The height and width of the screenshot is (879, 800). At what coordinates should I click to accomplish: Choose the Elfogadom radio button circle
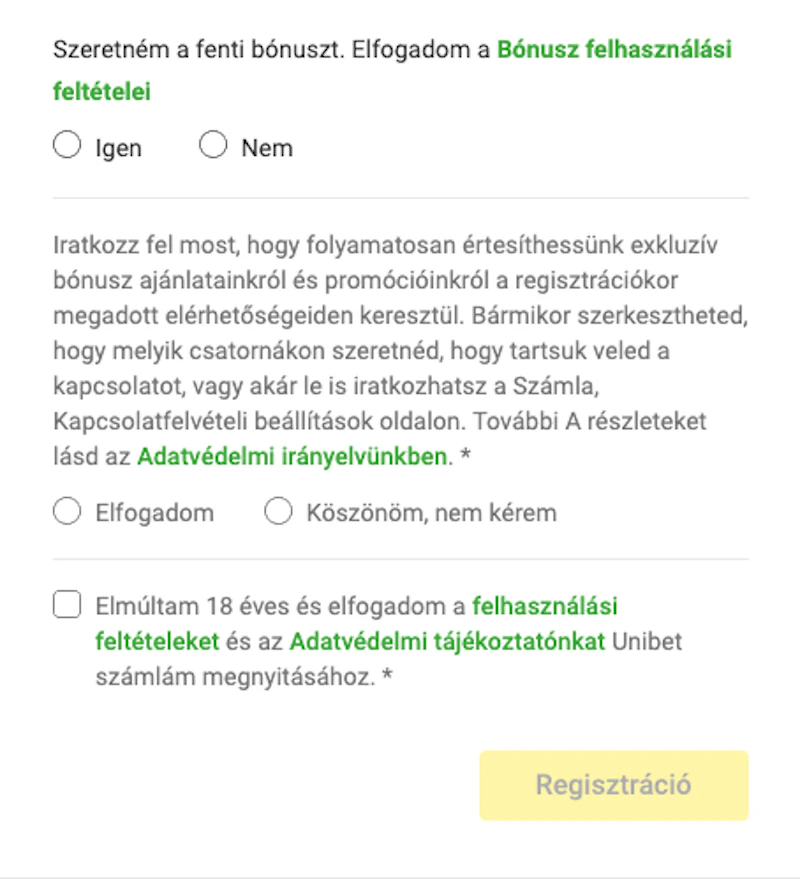click(67, 513)
